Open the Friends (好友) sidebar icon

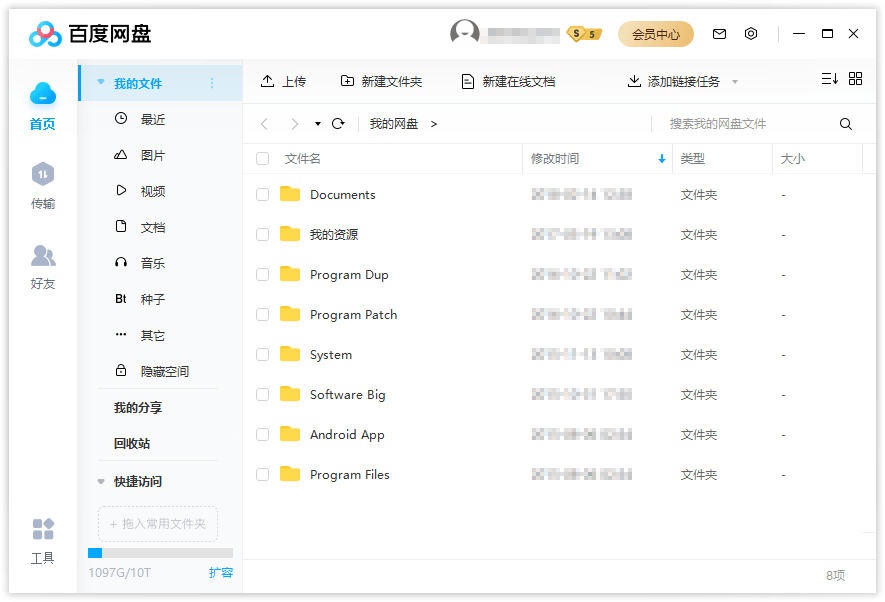click(42, 265)
